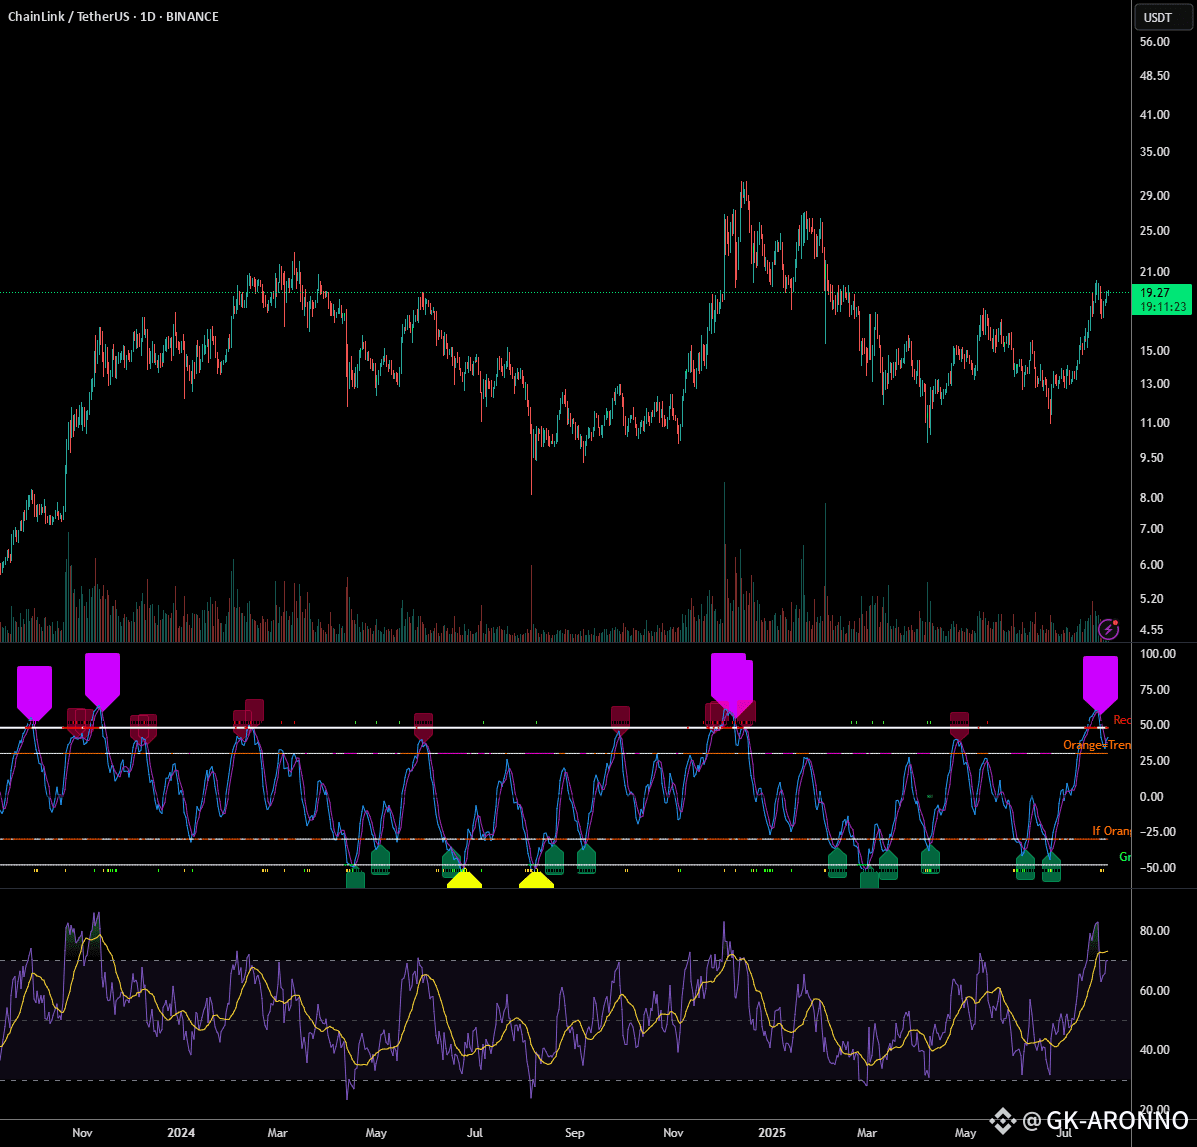Click the 41.00 price axis label

(1154, 114)
